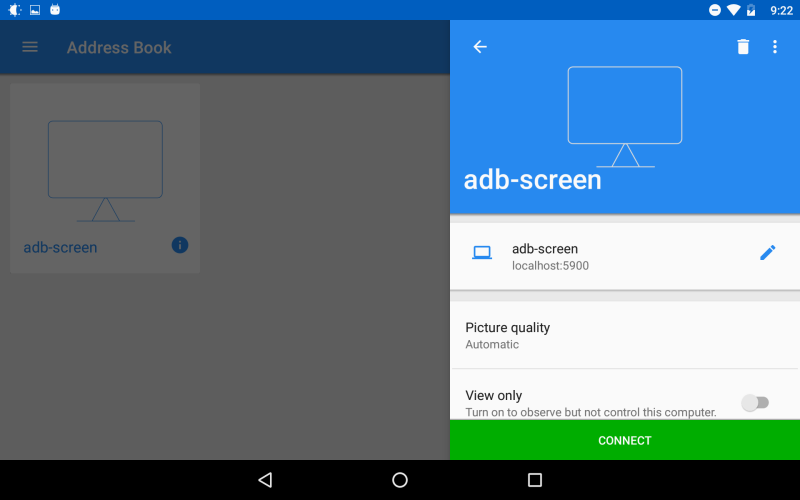Screen dimensions: 800x500
Task: Tap the adb-screen label on the card
Action: point(60,247)
